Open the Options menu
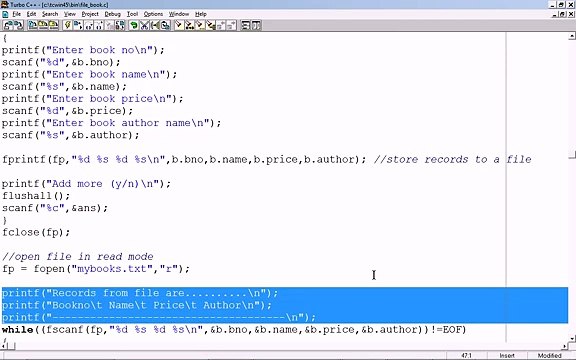The width and height of the screenshot is (576, 360). pyautogui.click(x=153, y=14)
